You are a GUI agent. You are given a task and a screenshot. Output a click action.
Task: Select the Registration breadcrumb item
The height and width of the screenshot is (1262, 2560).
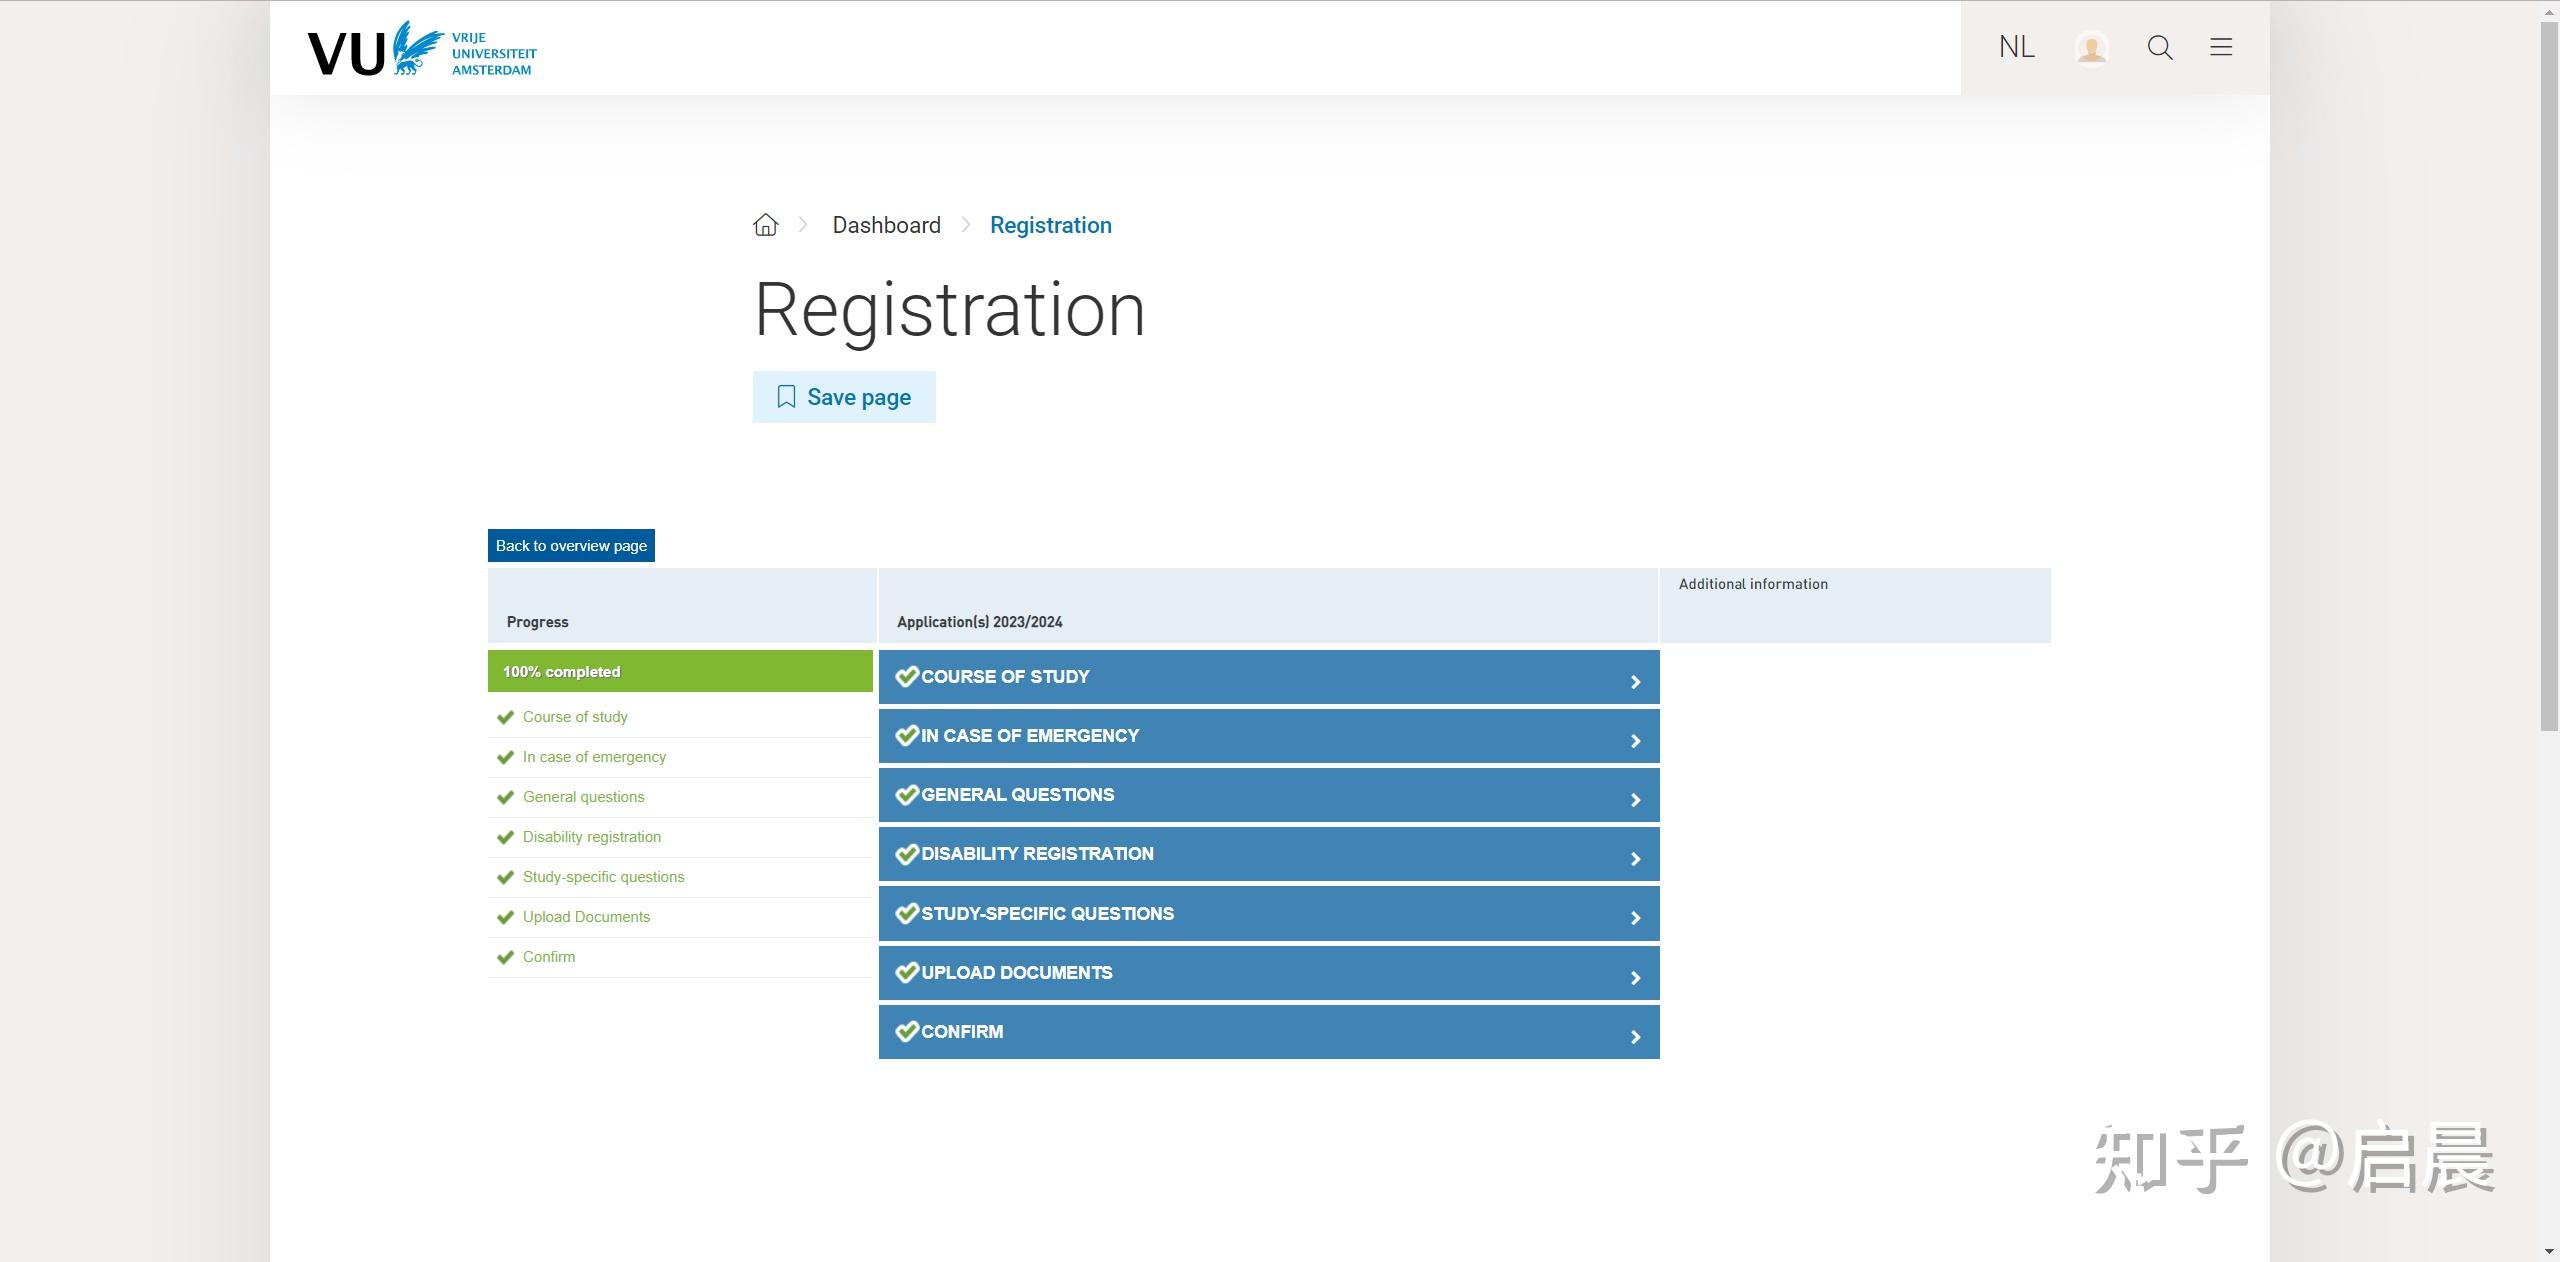point(1050,225)
